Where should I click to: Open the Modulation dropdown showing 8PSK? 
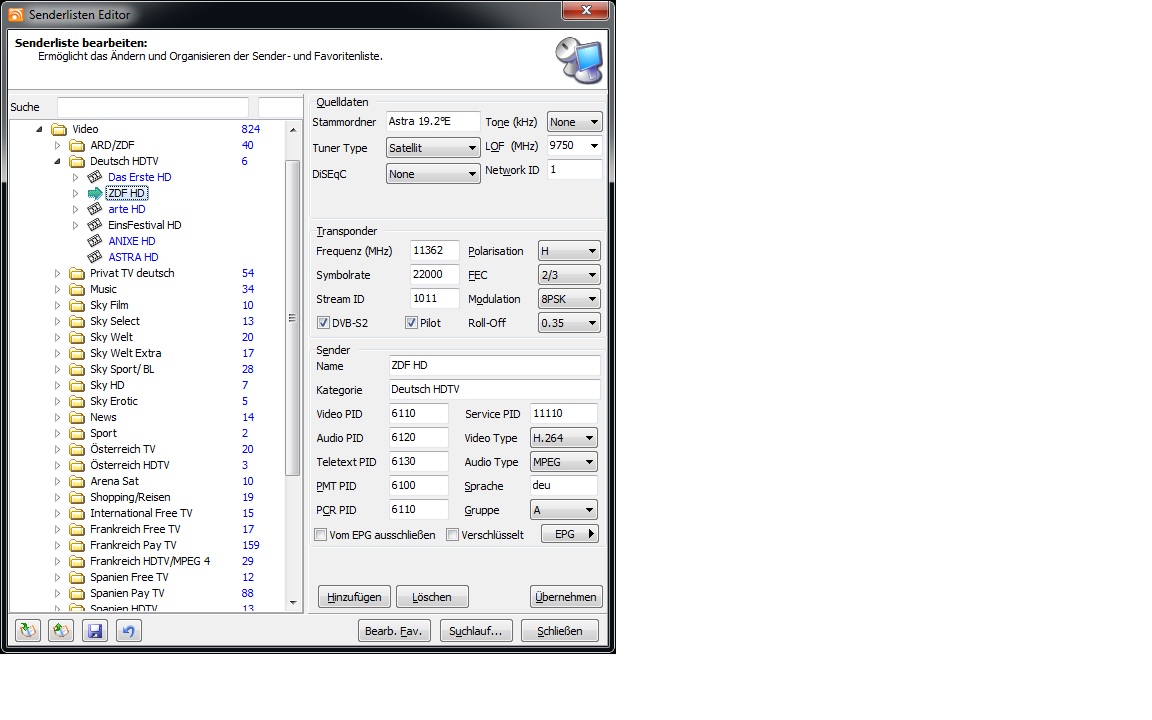(569, 299)
